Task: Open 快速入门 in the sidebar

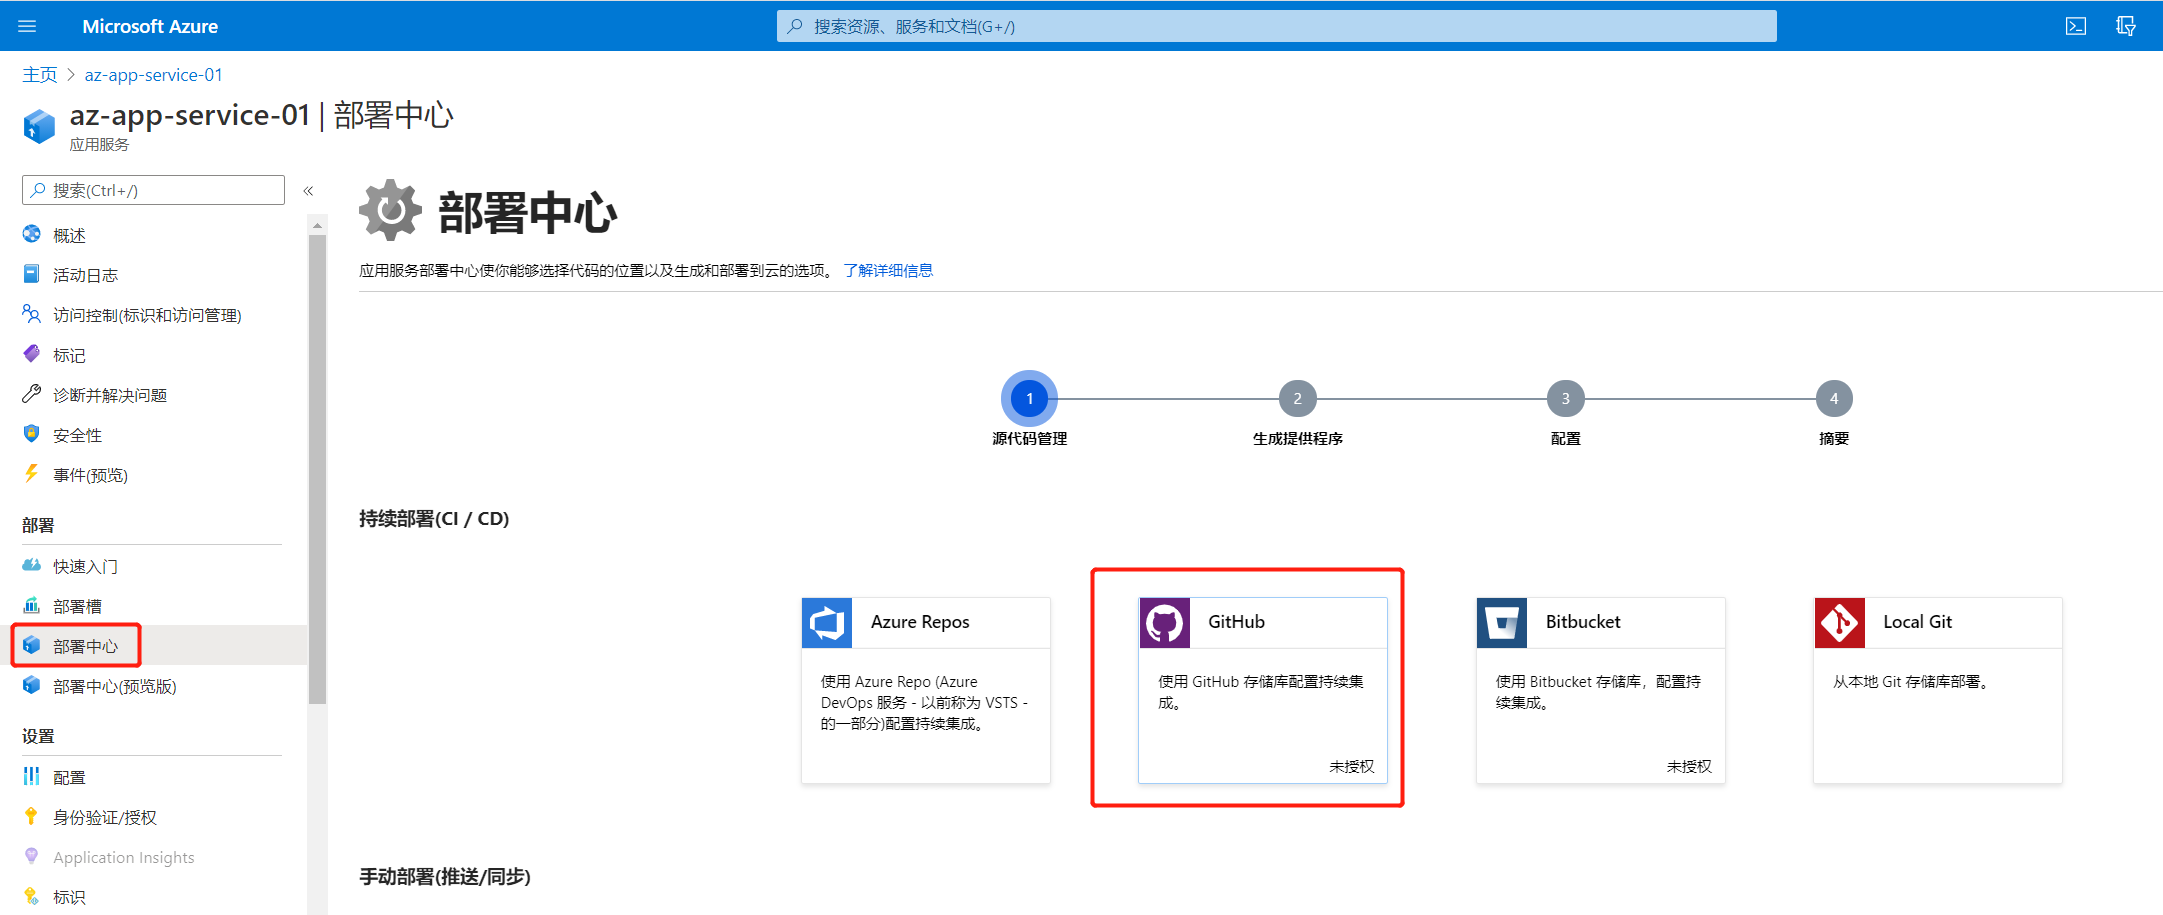Action: click(x=85, y=566)
